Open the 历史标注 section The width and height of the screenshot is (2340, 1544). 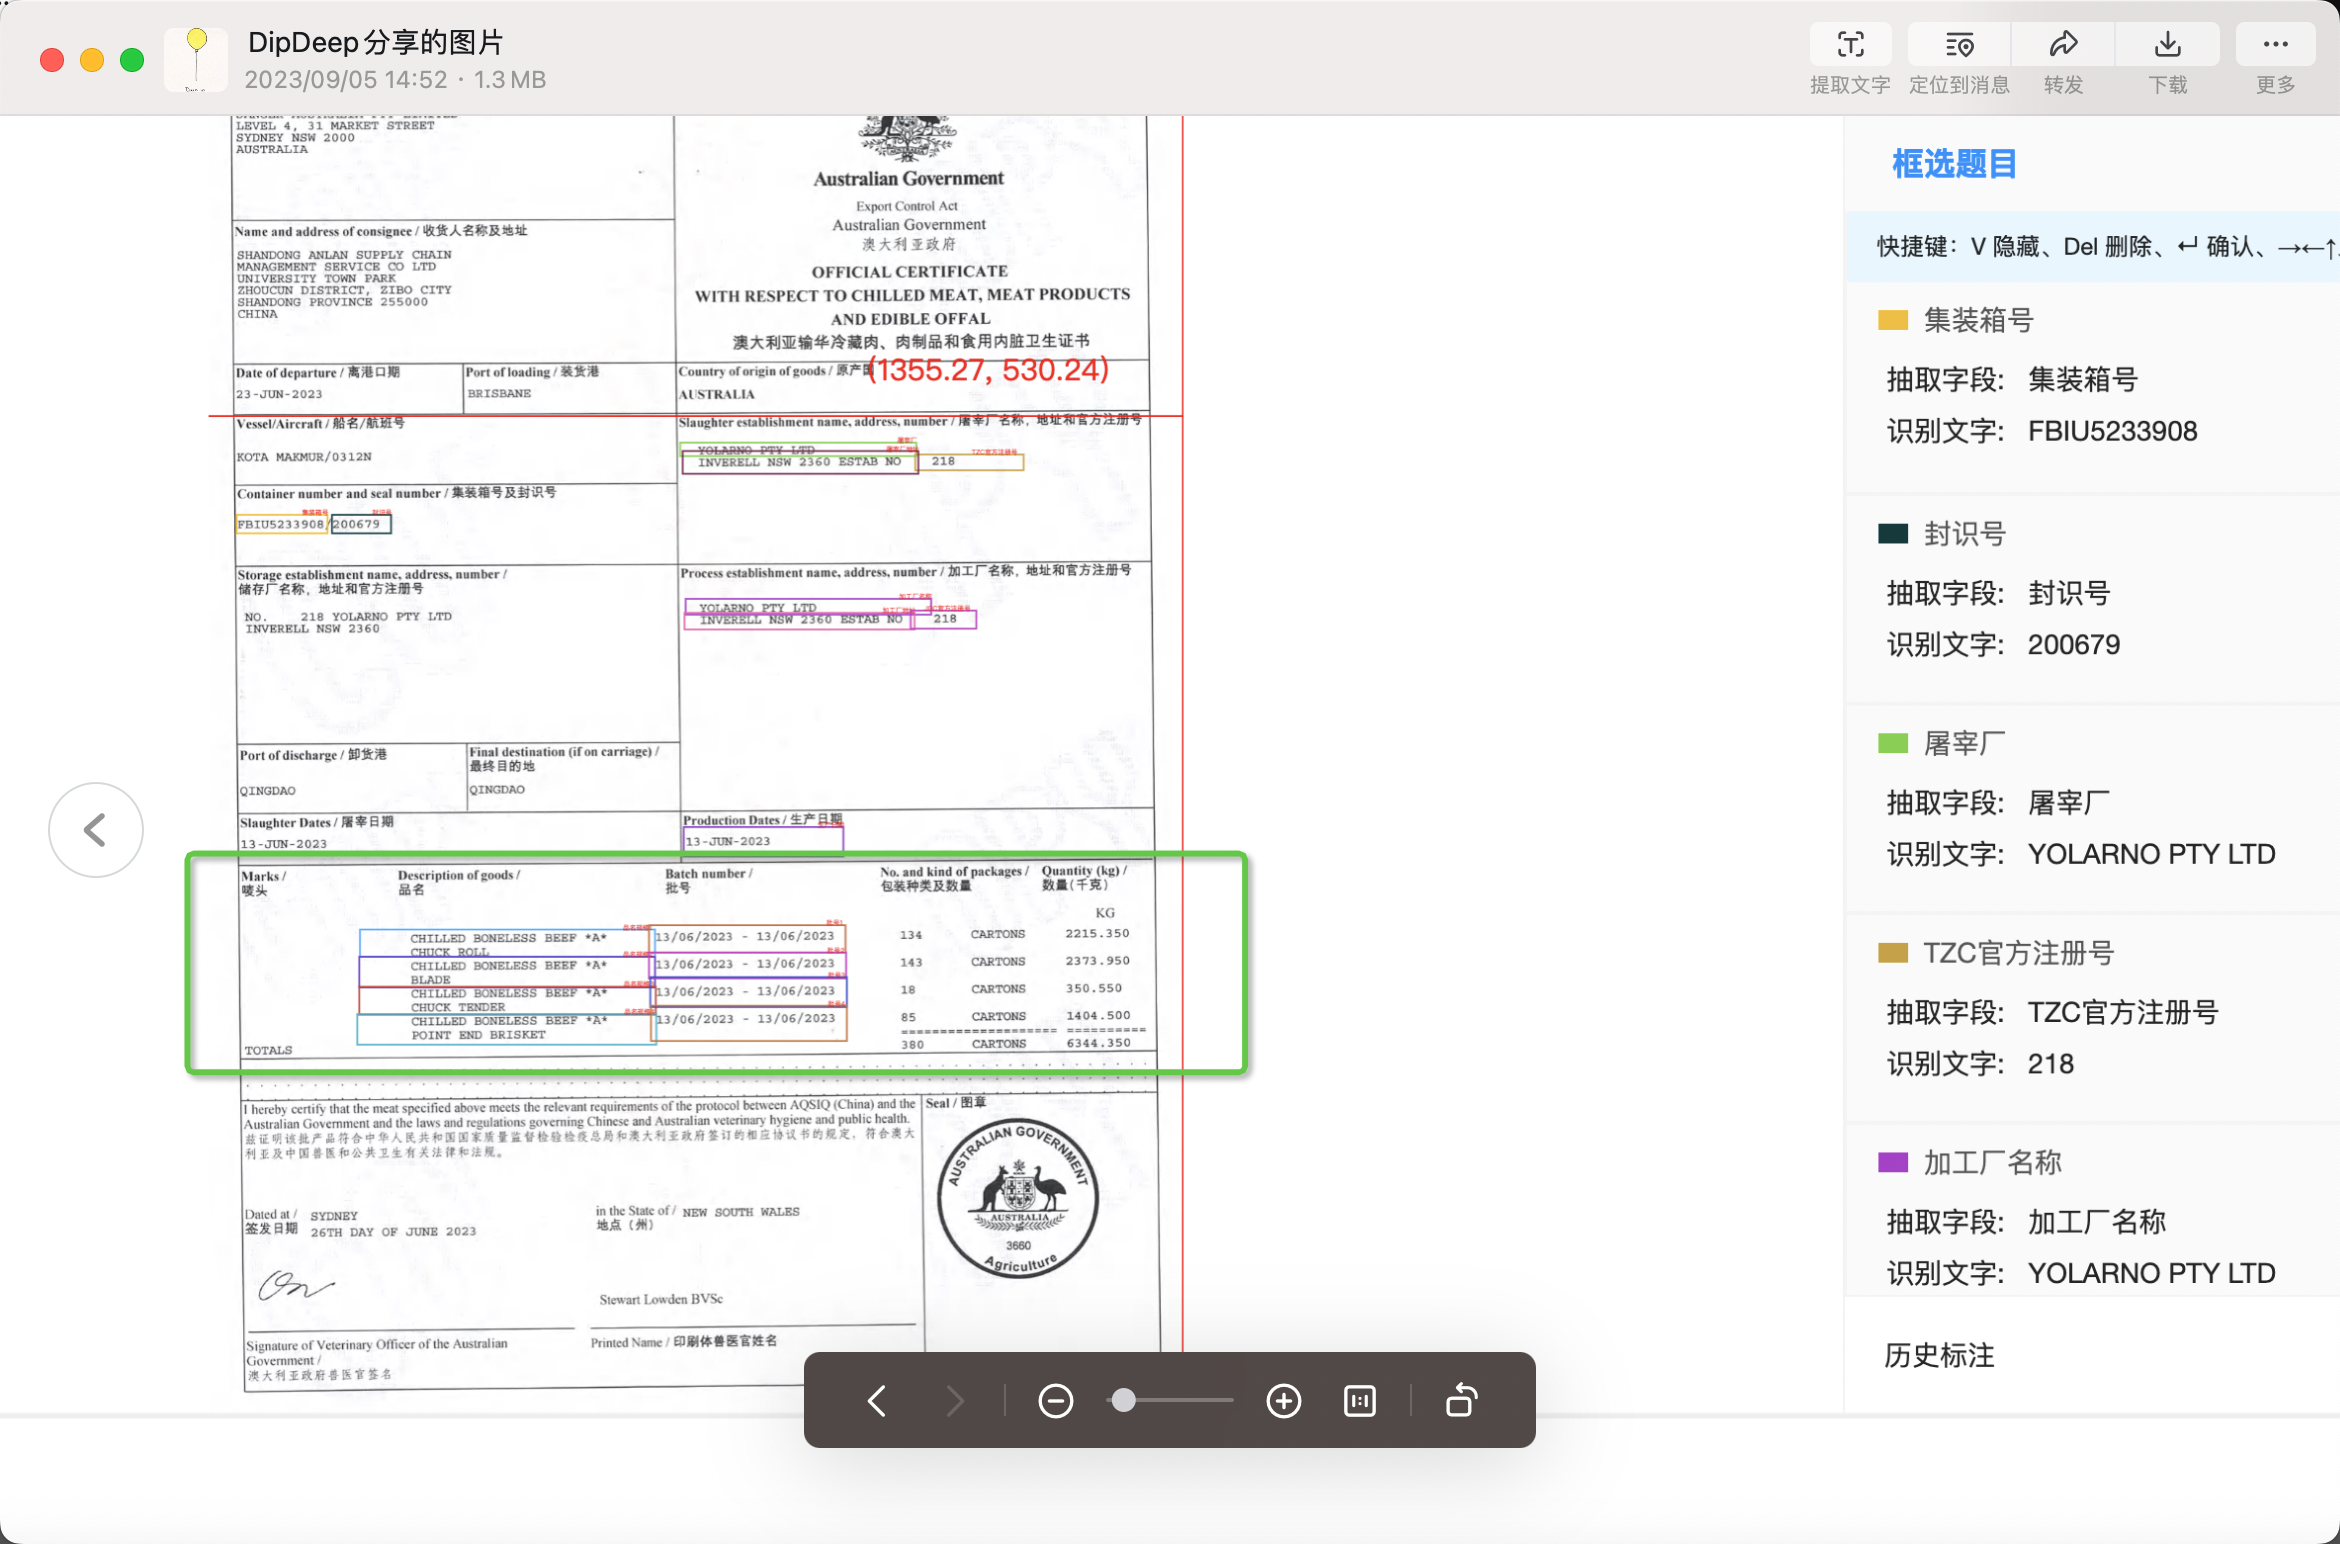click(x=1939, y=1355)
